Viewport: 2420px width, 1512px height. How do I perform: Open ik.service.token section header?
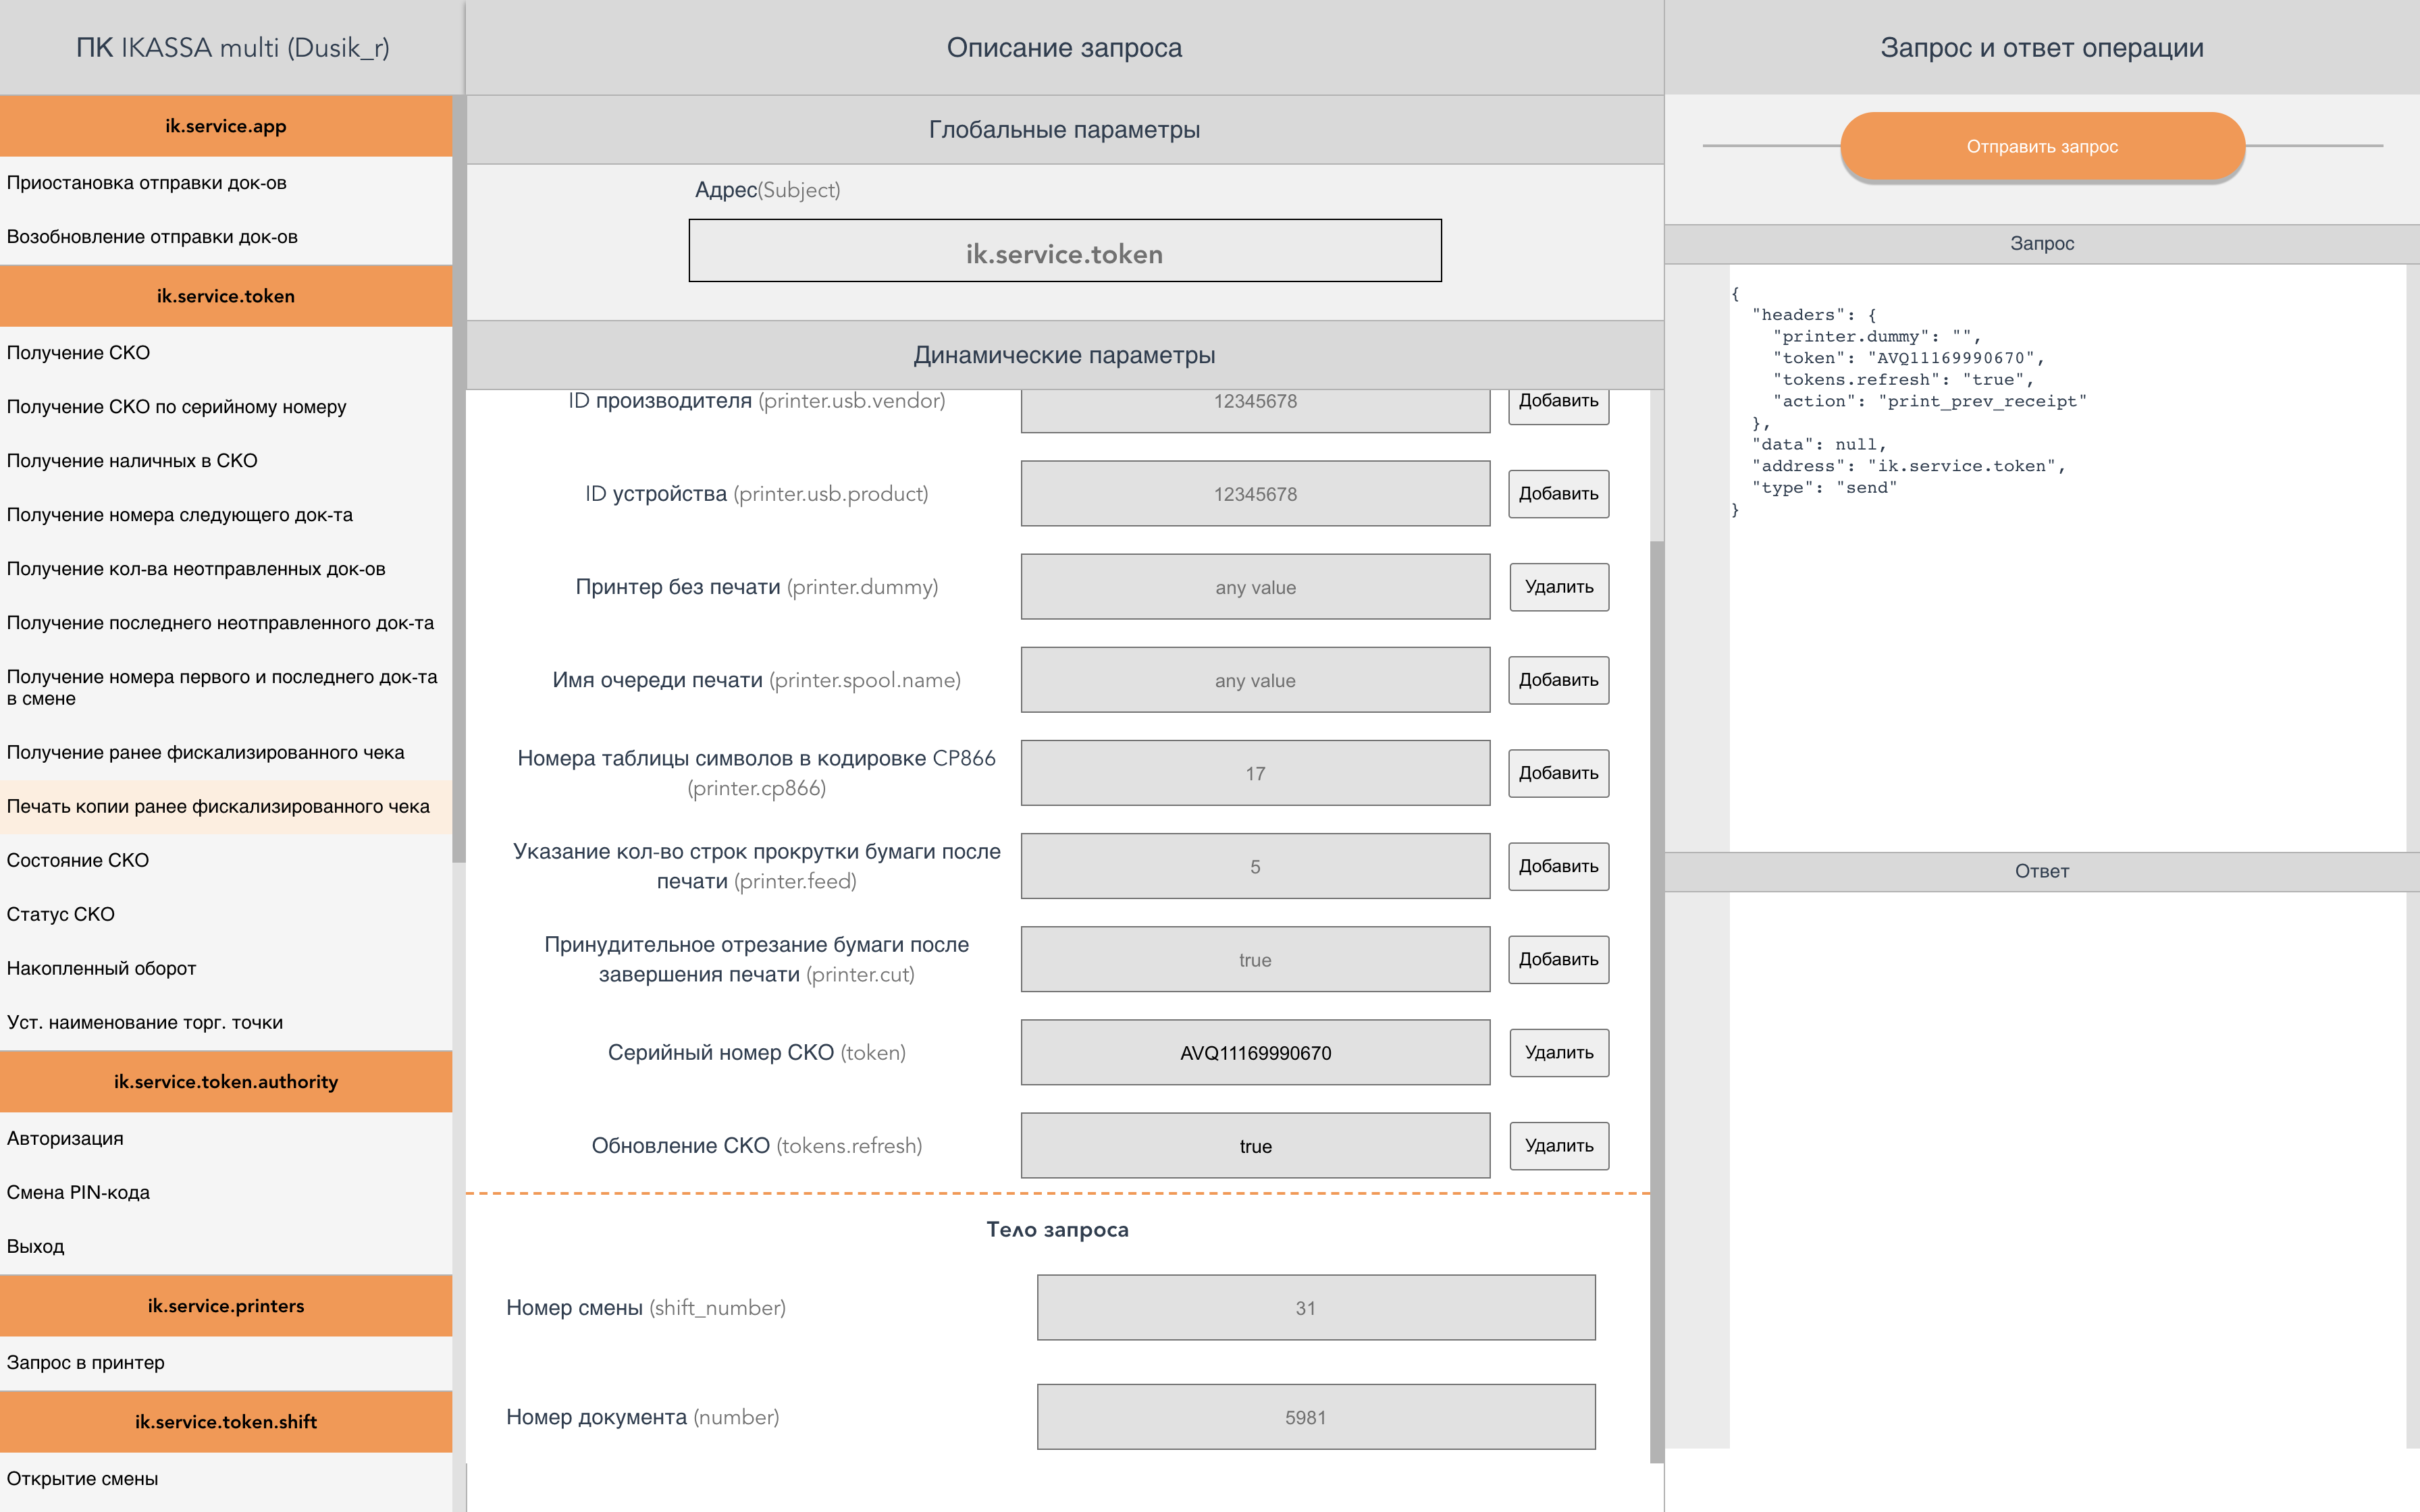tap(226, 296)
